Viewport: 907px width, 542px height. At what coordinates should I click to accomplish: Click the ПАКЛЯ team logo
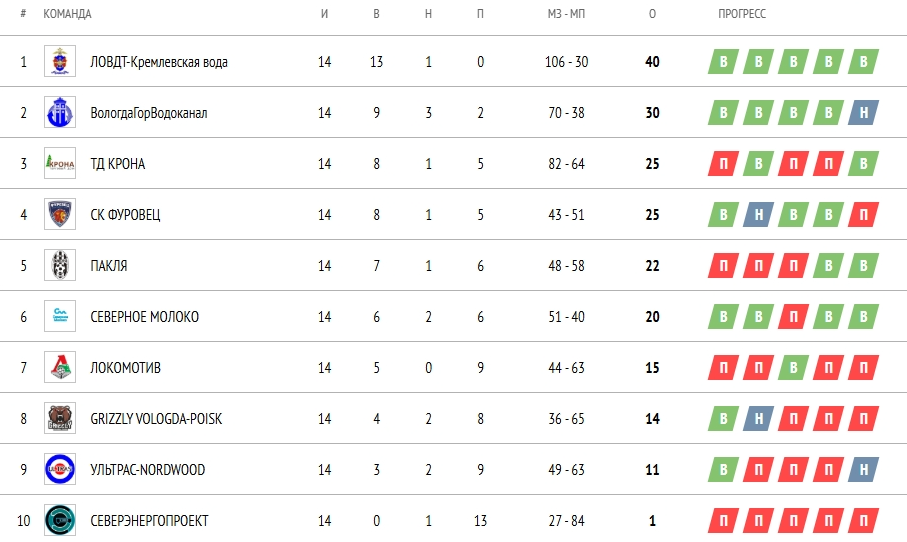[x=59, y=266]
